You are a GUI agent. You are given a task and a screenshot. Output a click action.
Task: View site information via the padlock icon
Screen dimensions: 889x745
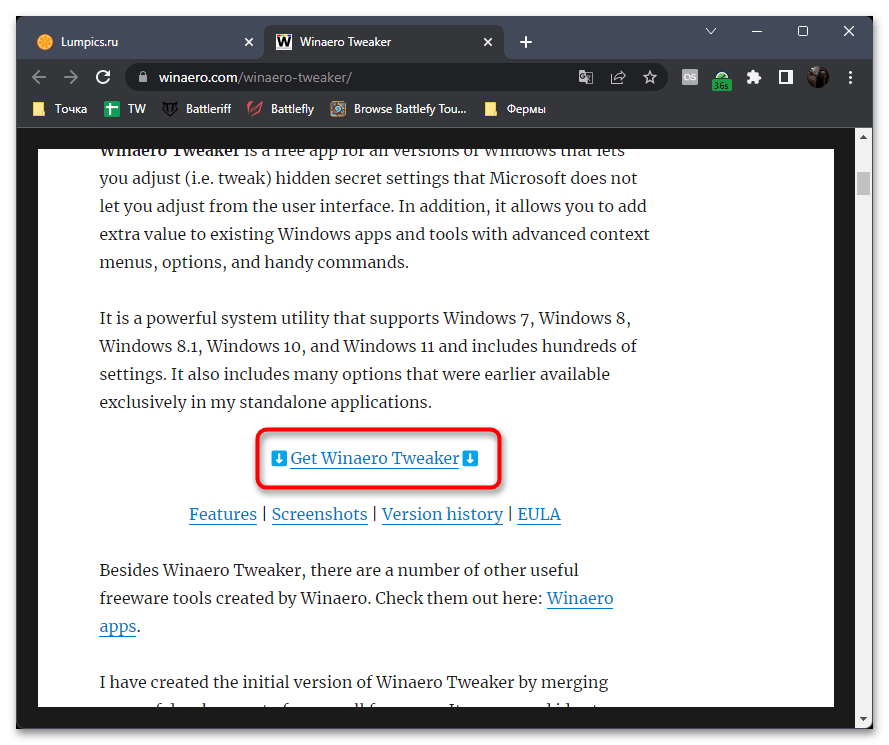[143, 77]
